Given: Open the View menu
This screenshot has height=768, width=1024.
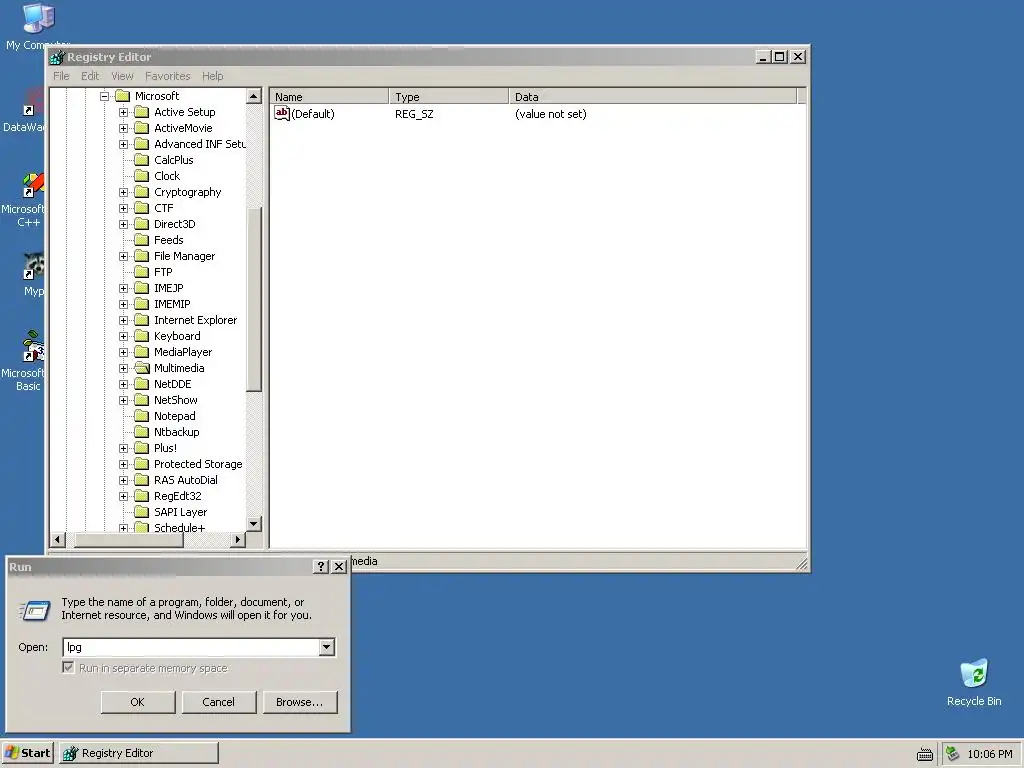Looking at the screenshot, I should (x=122, y=76).
